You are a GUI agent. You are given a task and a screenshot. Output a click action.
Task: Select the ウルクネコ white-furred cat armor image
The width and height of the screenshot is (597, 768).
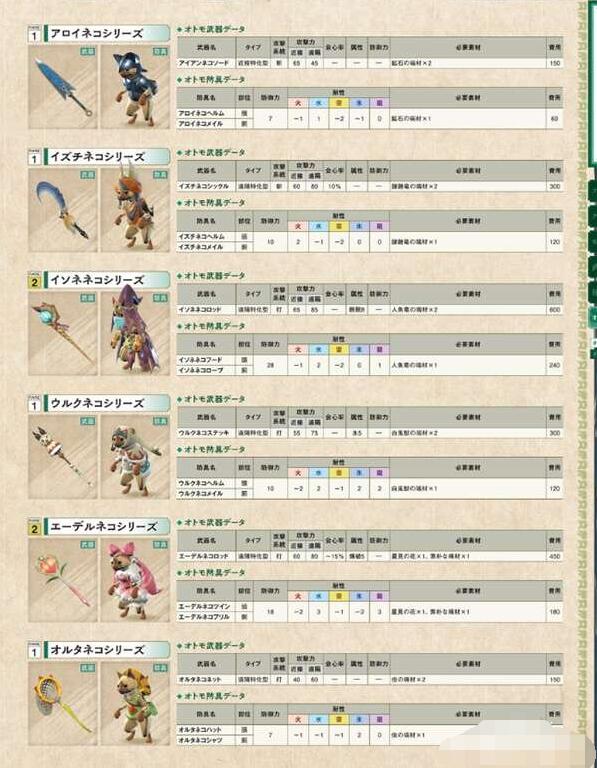pos(135,457)
